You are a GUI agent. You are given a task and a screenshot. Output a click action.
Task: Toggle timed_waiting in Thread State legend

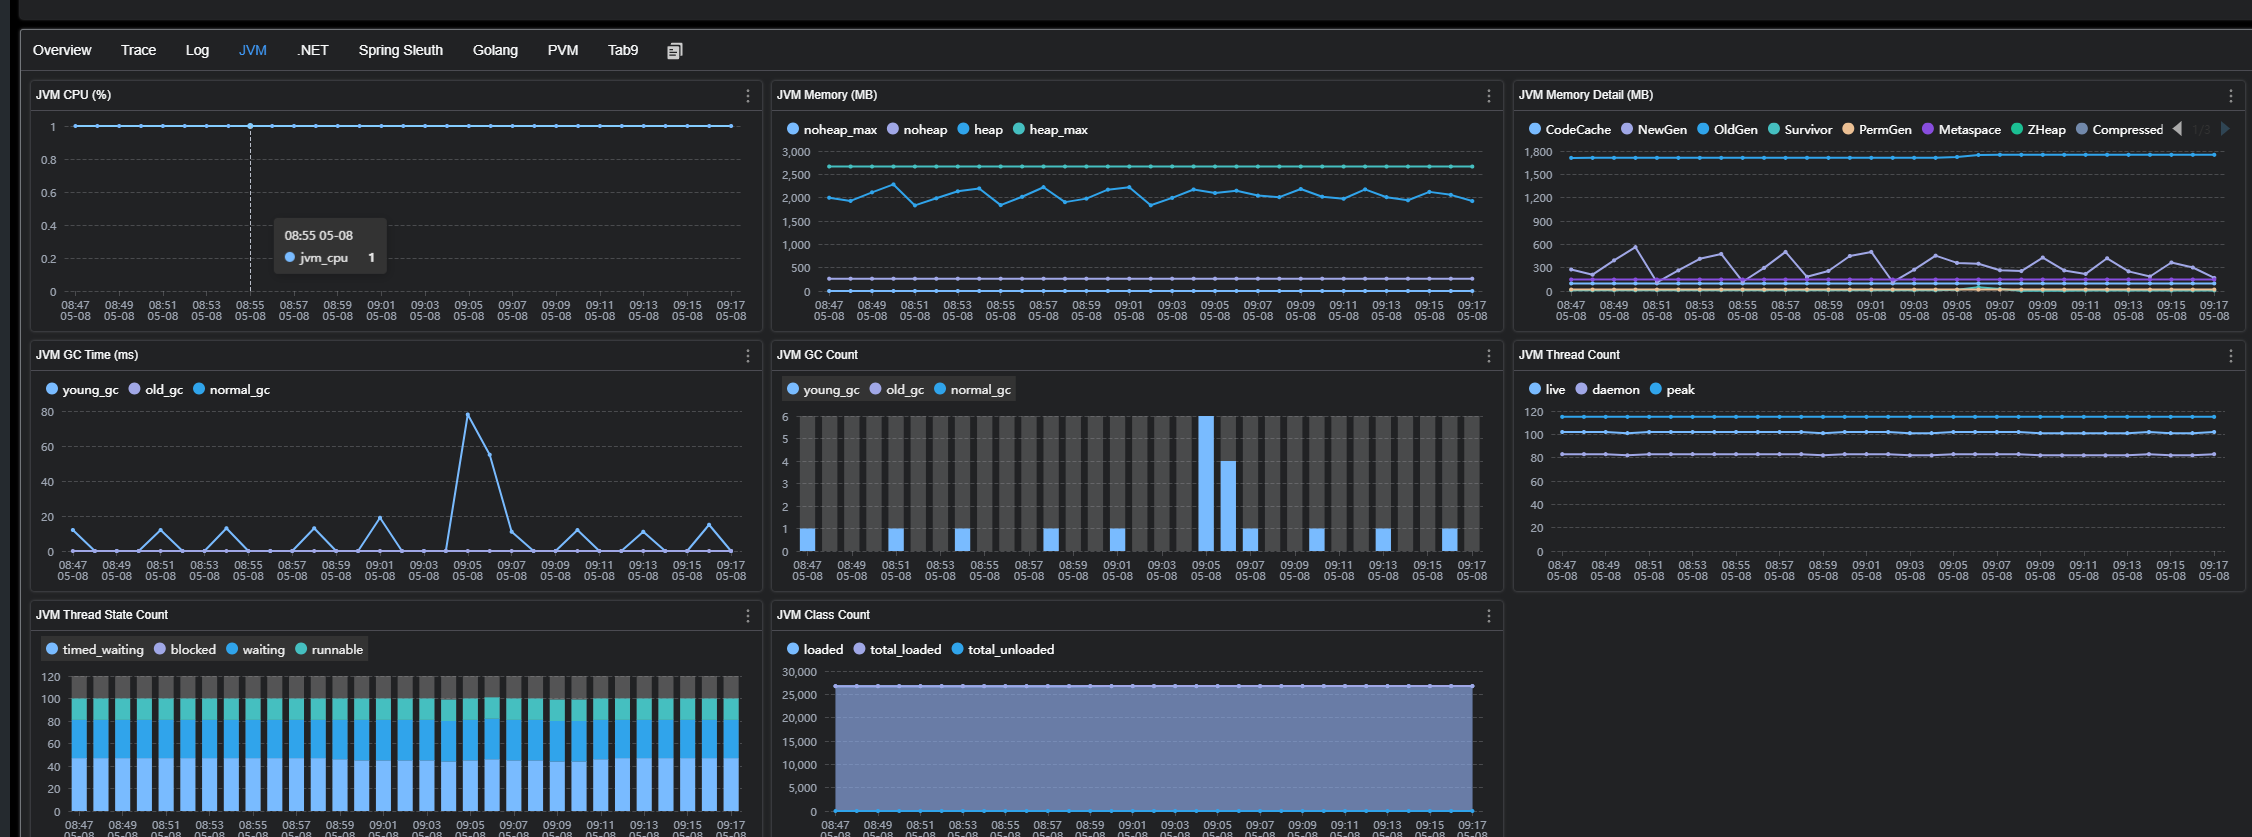[x=95, y=650]
